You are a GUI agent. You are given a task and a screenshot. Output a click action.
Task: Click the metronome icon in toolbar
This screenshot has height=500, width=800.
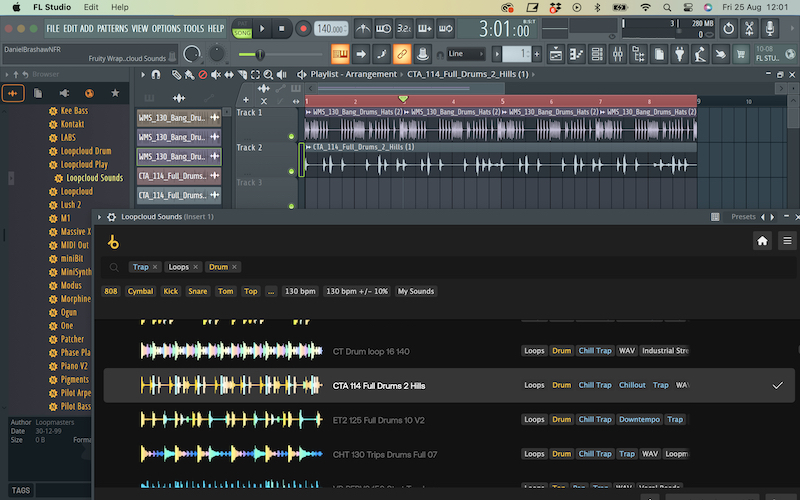(x=362, y=29)
